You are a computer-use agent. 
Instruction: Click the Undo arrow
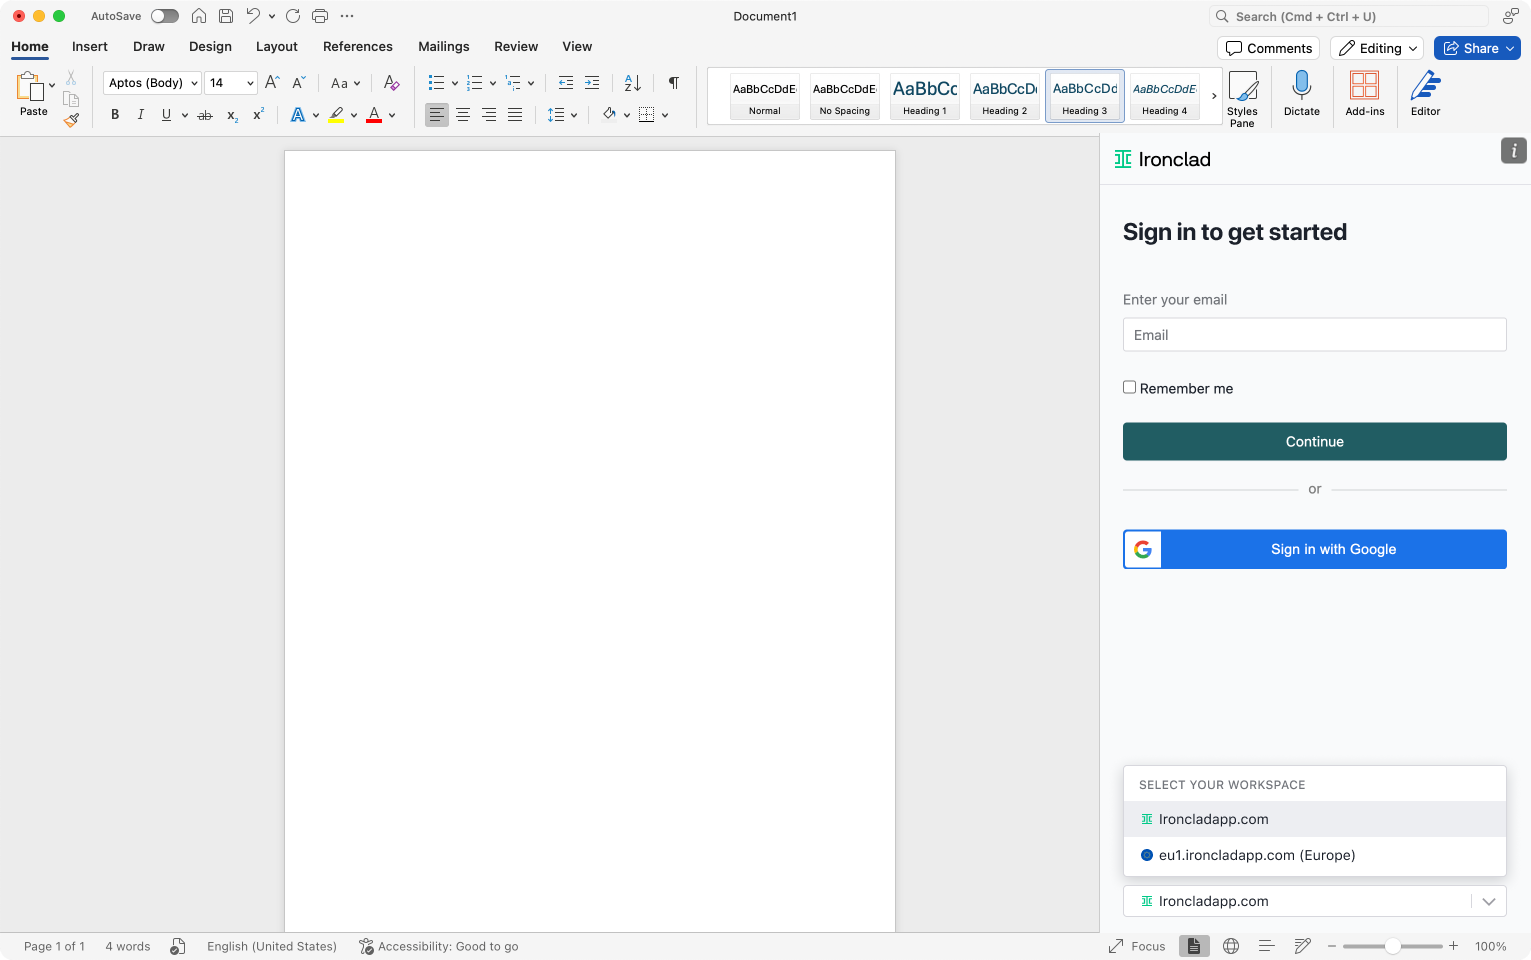[x=253, y=16]
